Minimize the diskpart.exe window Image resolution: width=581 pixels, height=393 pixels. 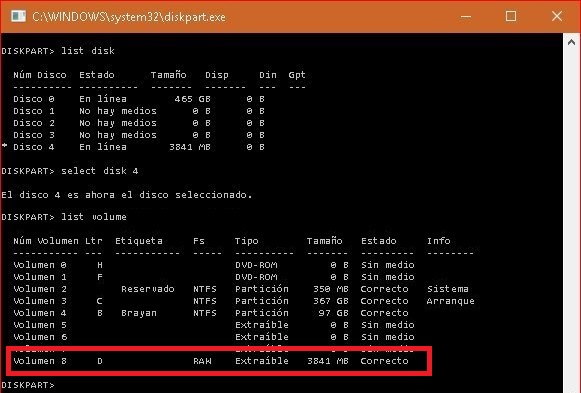(466, 17)
